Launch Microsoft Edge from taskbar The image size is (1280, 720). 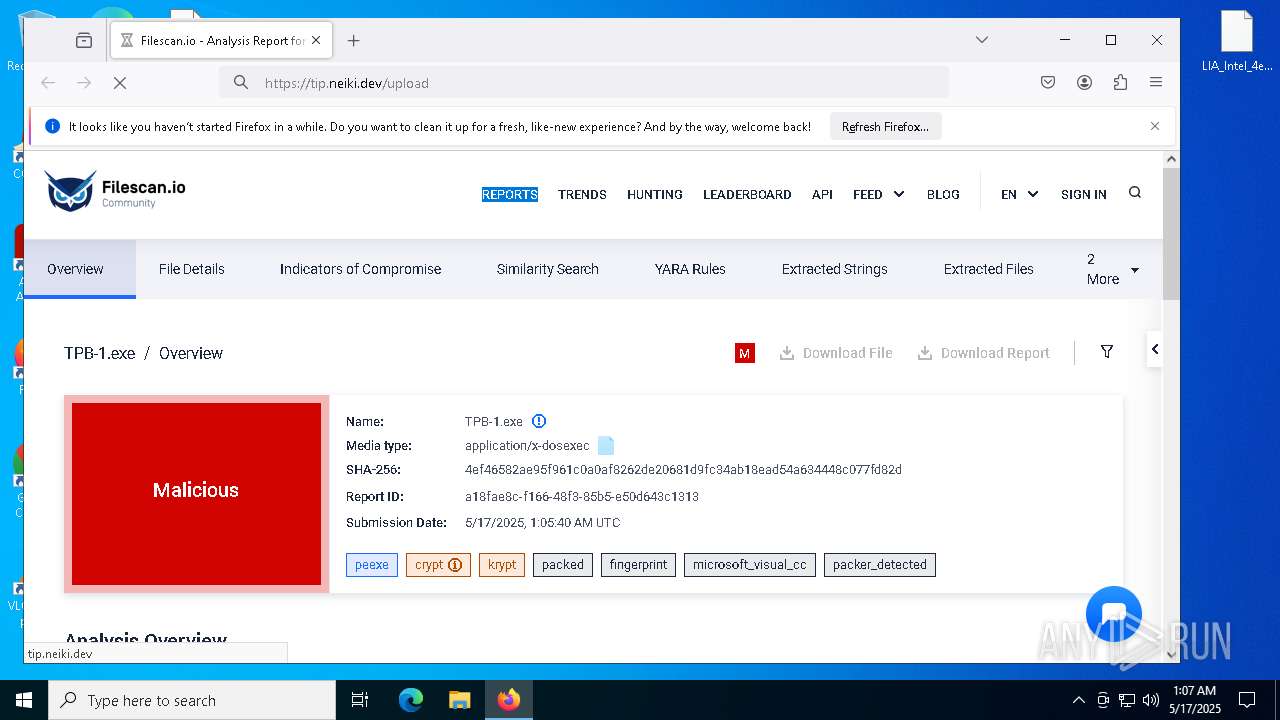[x=411, y=700]
